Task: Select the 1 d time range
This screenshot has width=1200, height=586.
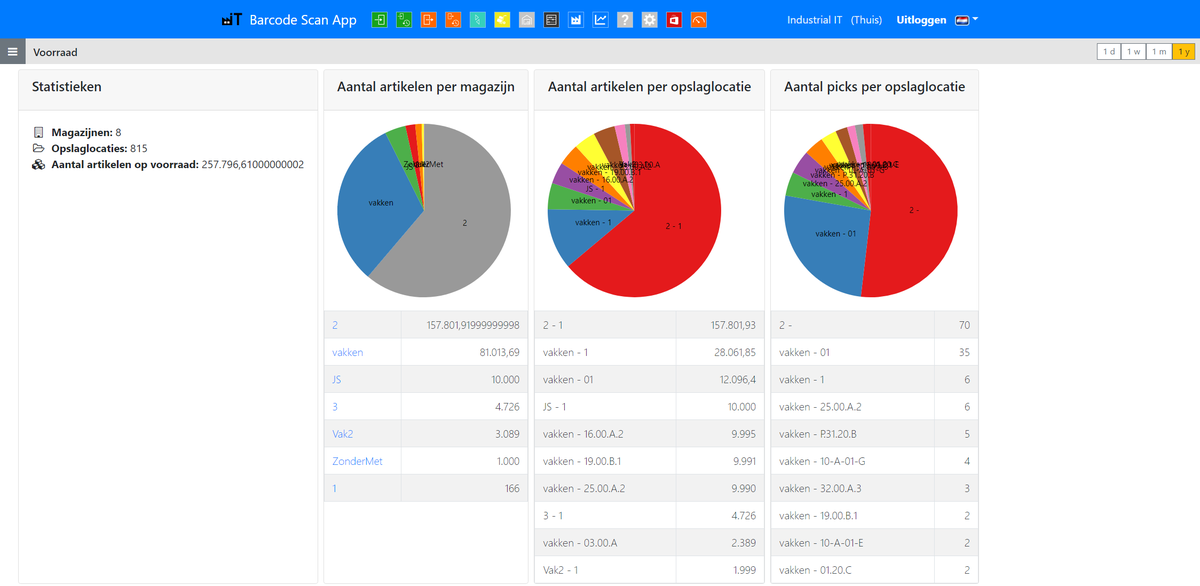Action: [1107, 51]
